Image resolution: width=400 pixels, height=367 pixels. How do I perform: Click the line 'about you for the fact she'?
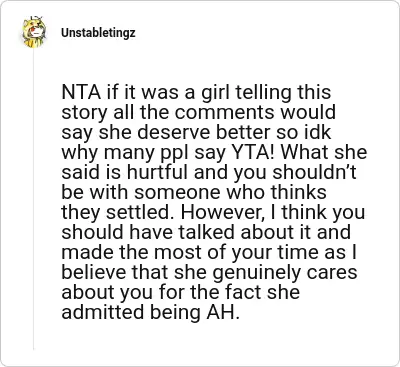(181, 292)
